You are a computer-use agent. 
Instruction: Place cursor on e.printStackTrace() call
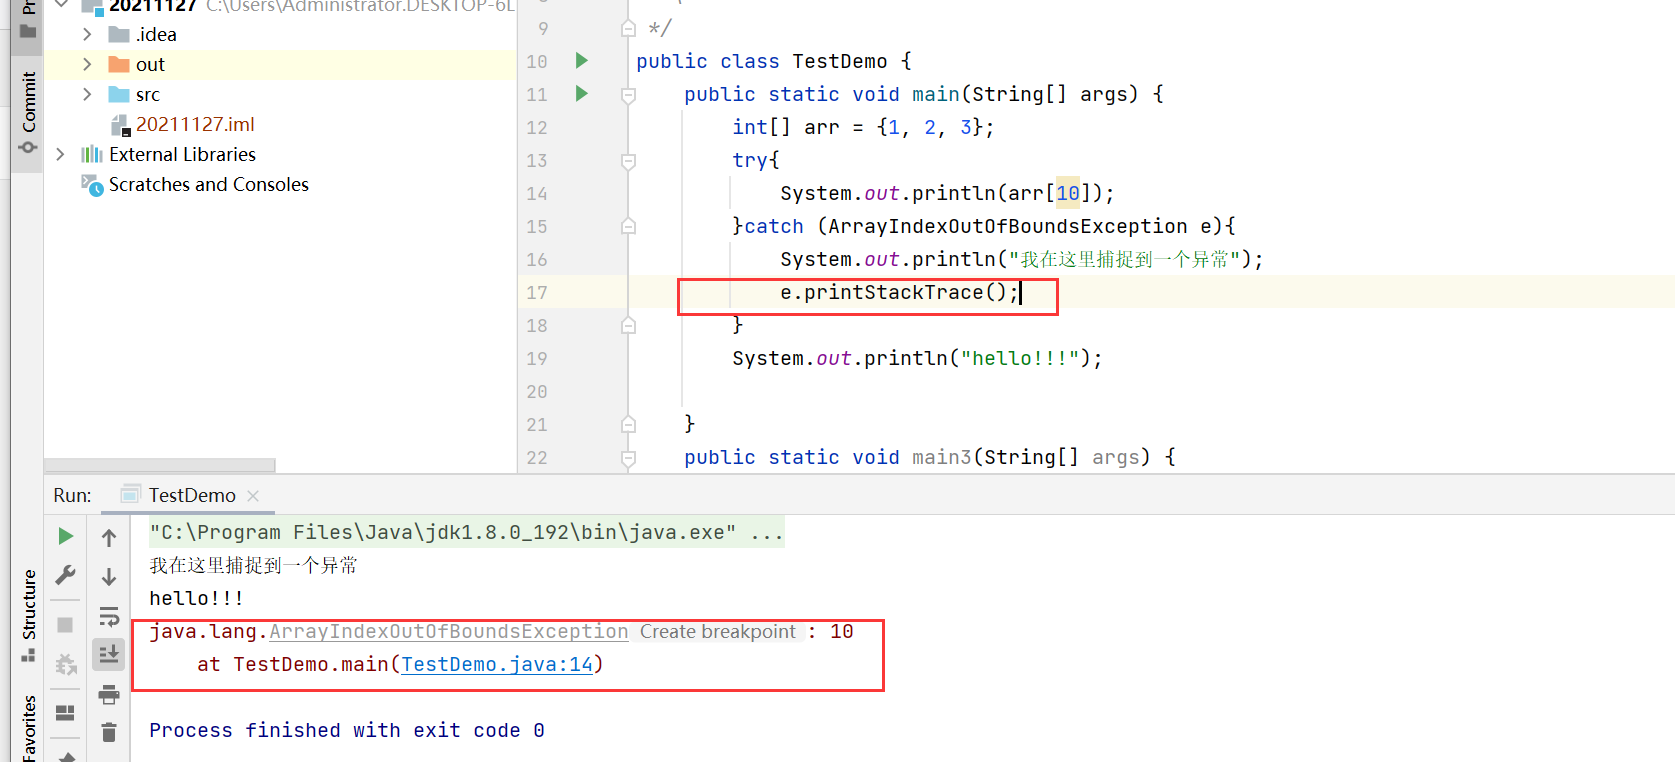[899, 292]
